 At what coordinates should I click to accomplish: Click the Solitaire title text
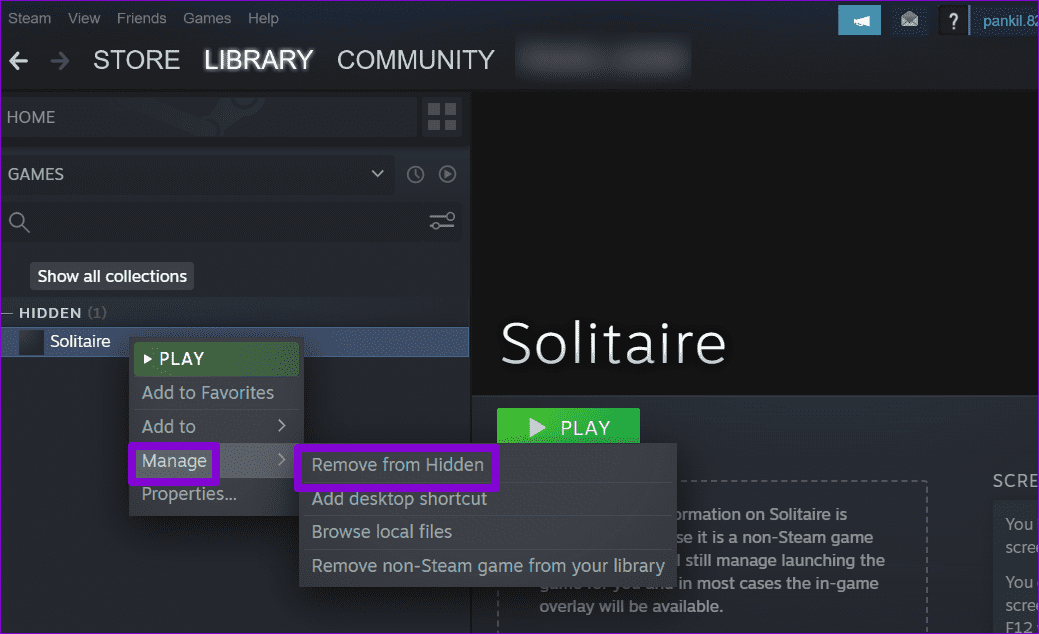(613, 343)
